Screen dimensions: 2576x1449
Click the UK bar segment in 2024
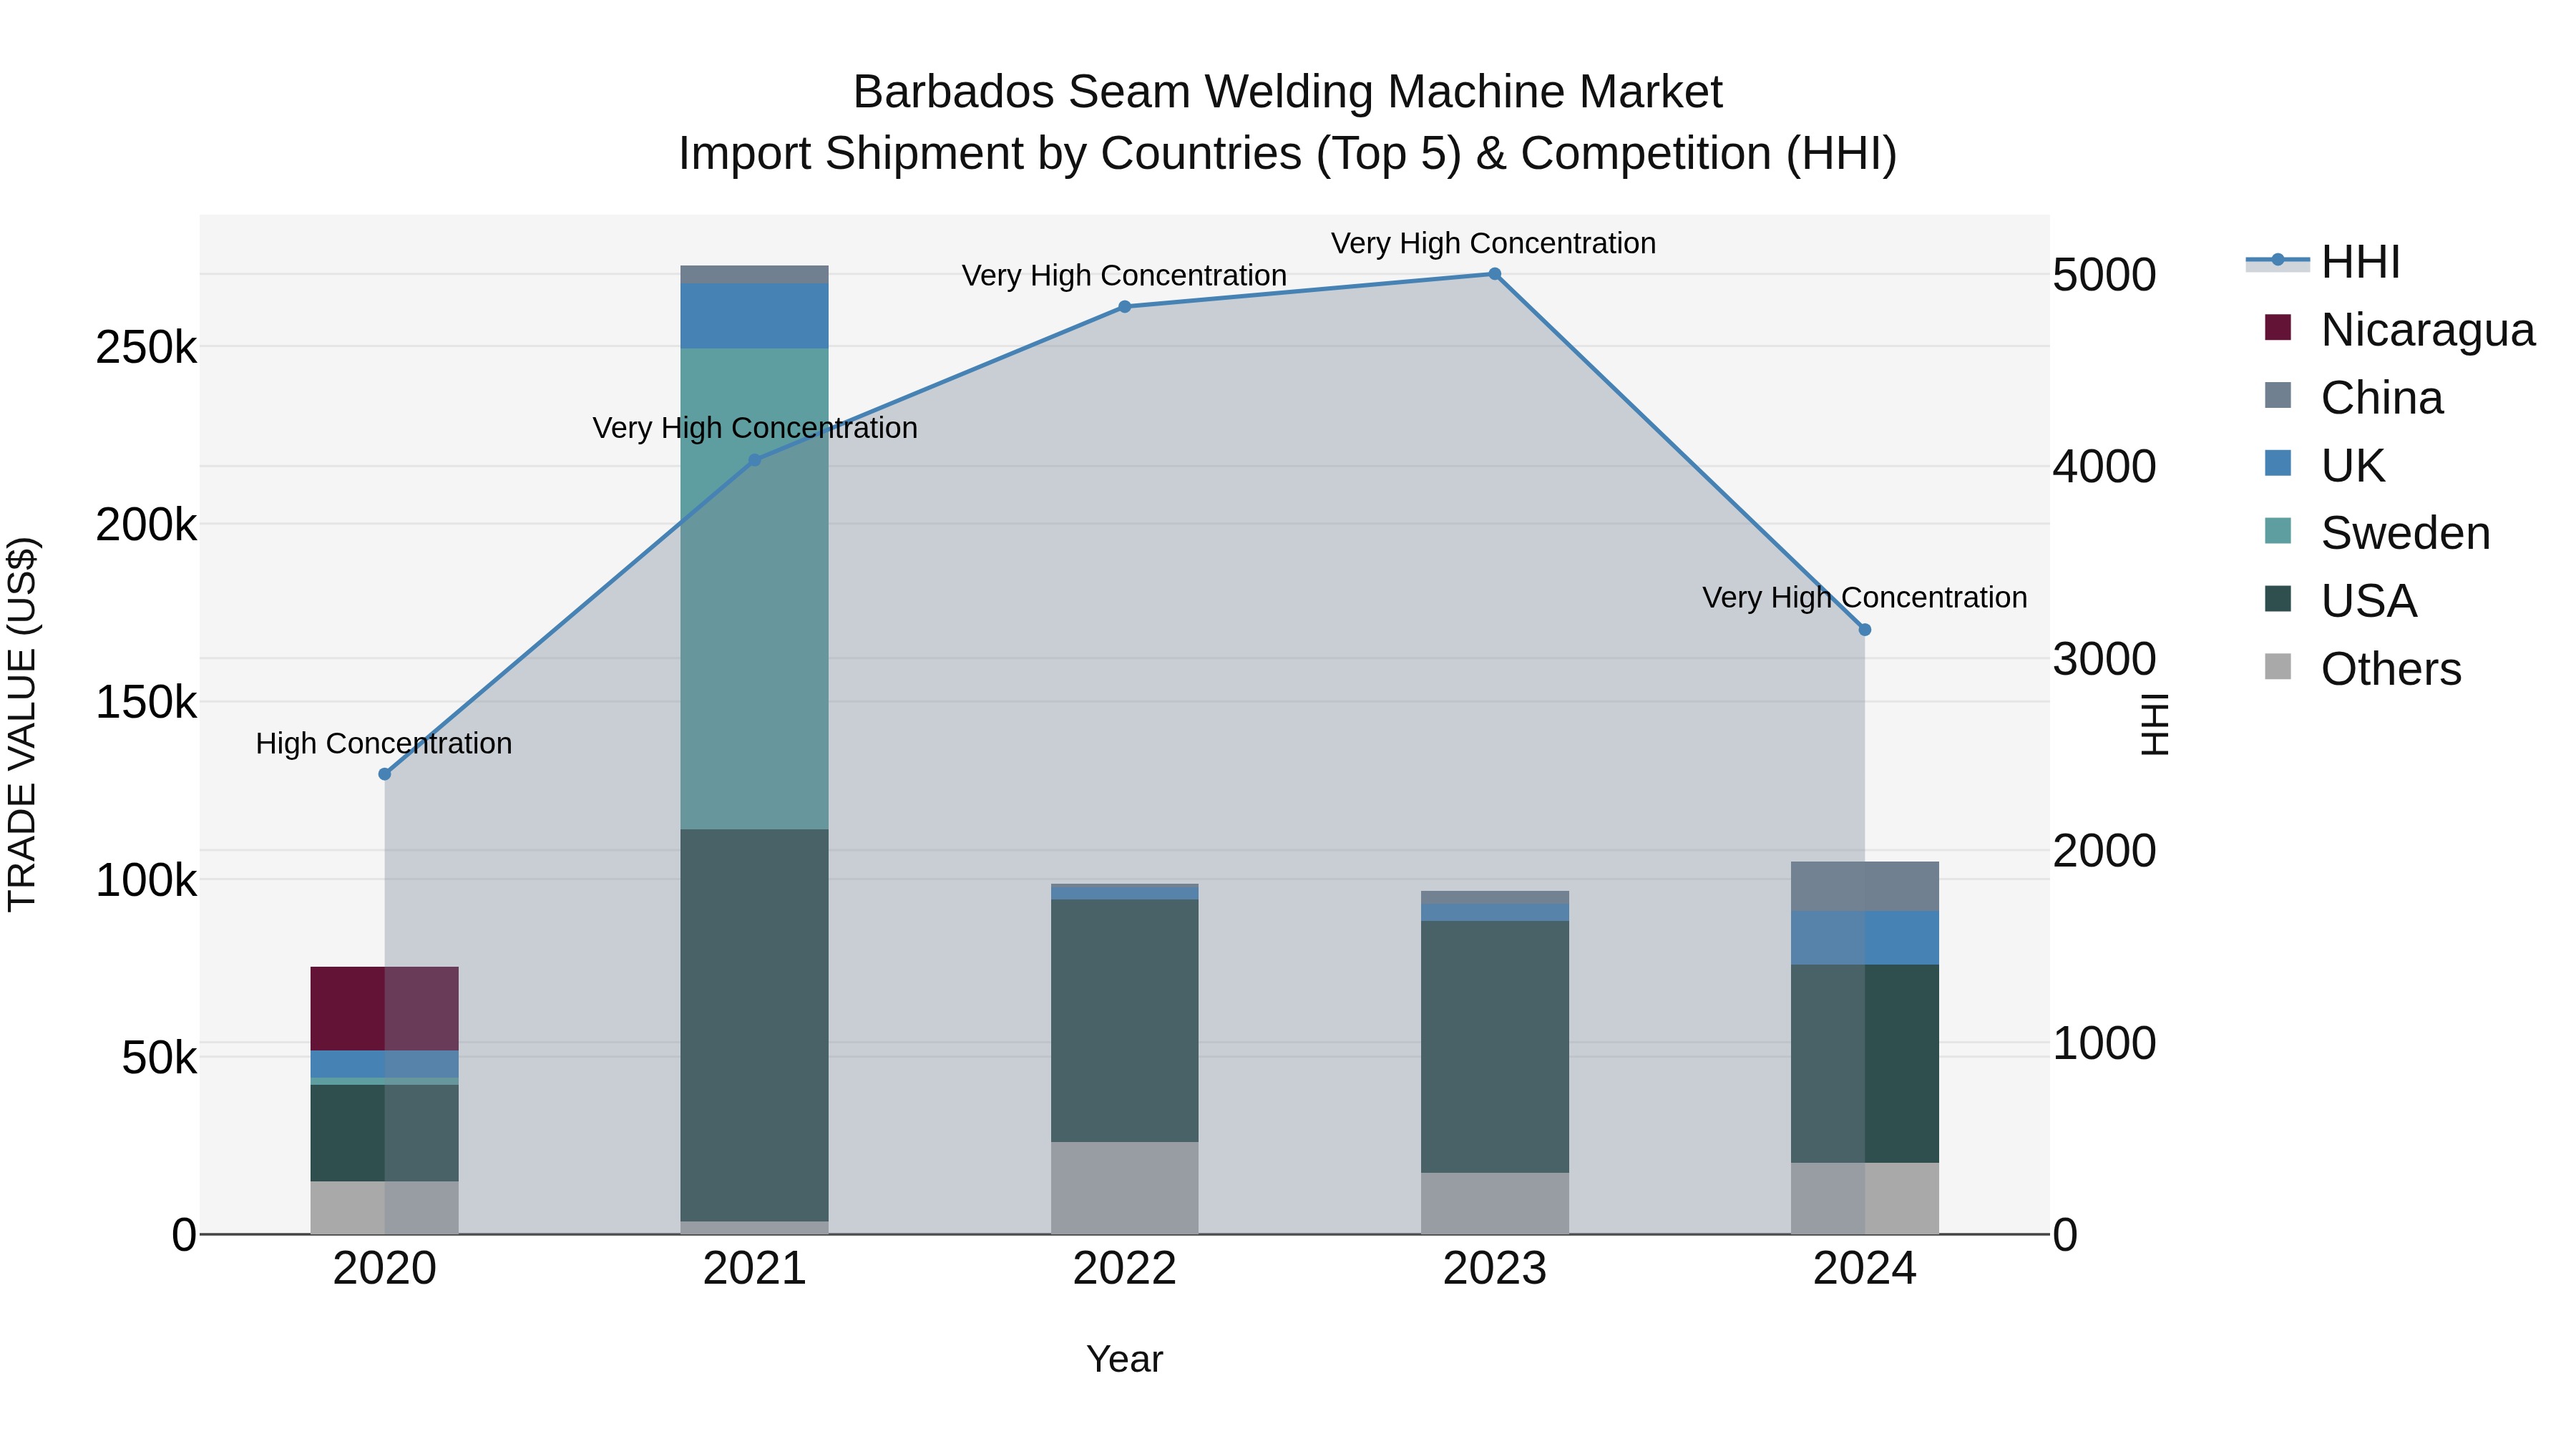point(1865,938)
